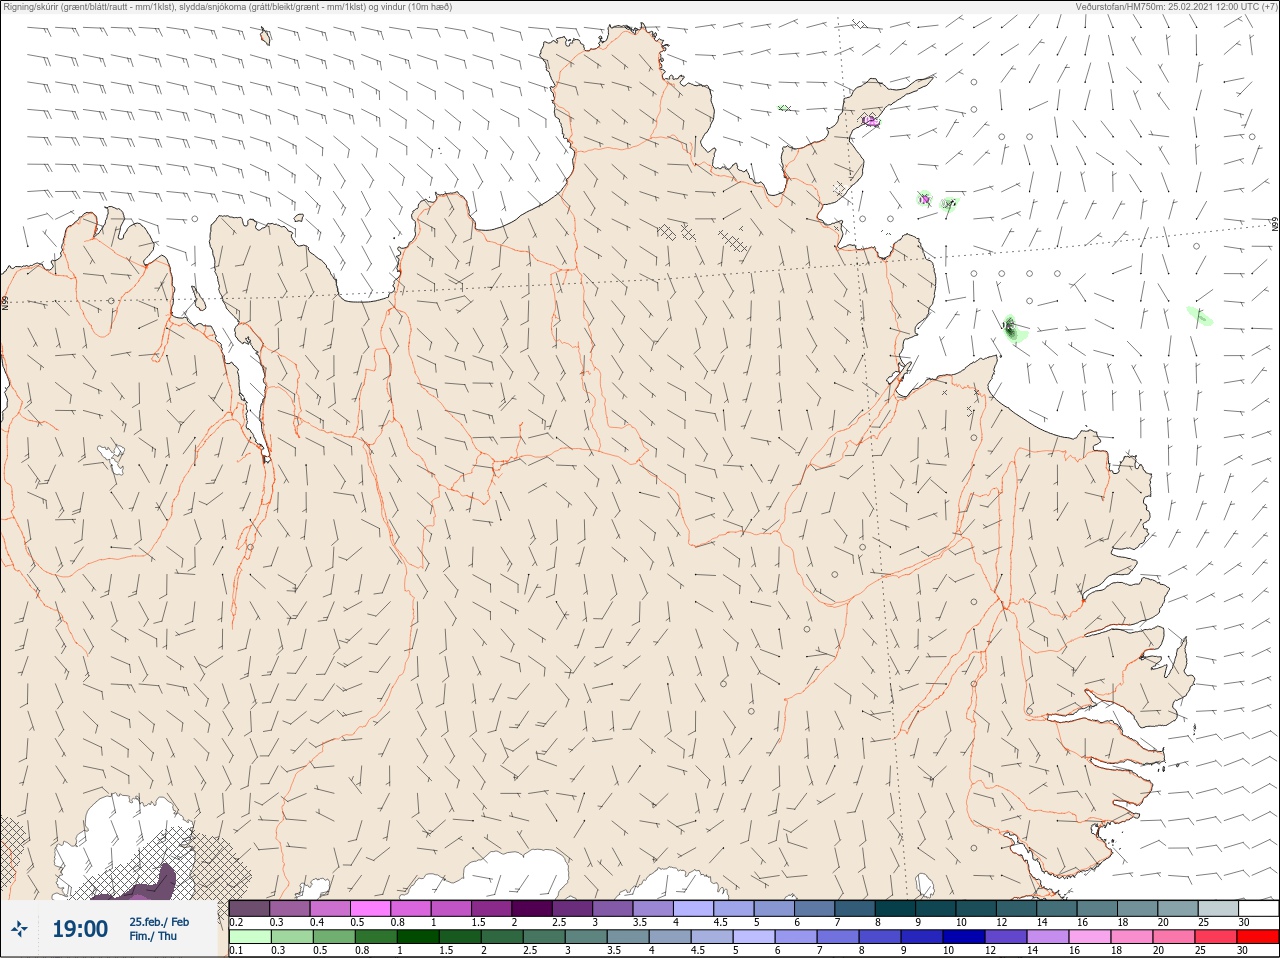Select the bright red 25–30 rain legend swatch
This screenshot has width=1280, height=958.
(1258, 937)
